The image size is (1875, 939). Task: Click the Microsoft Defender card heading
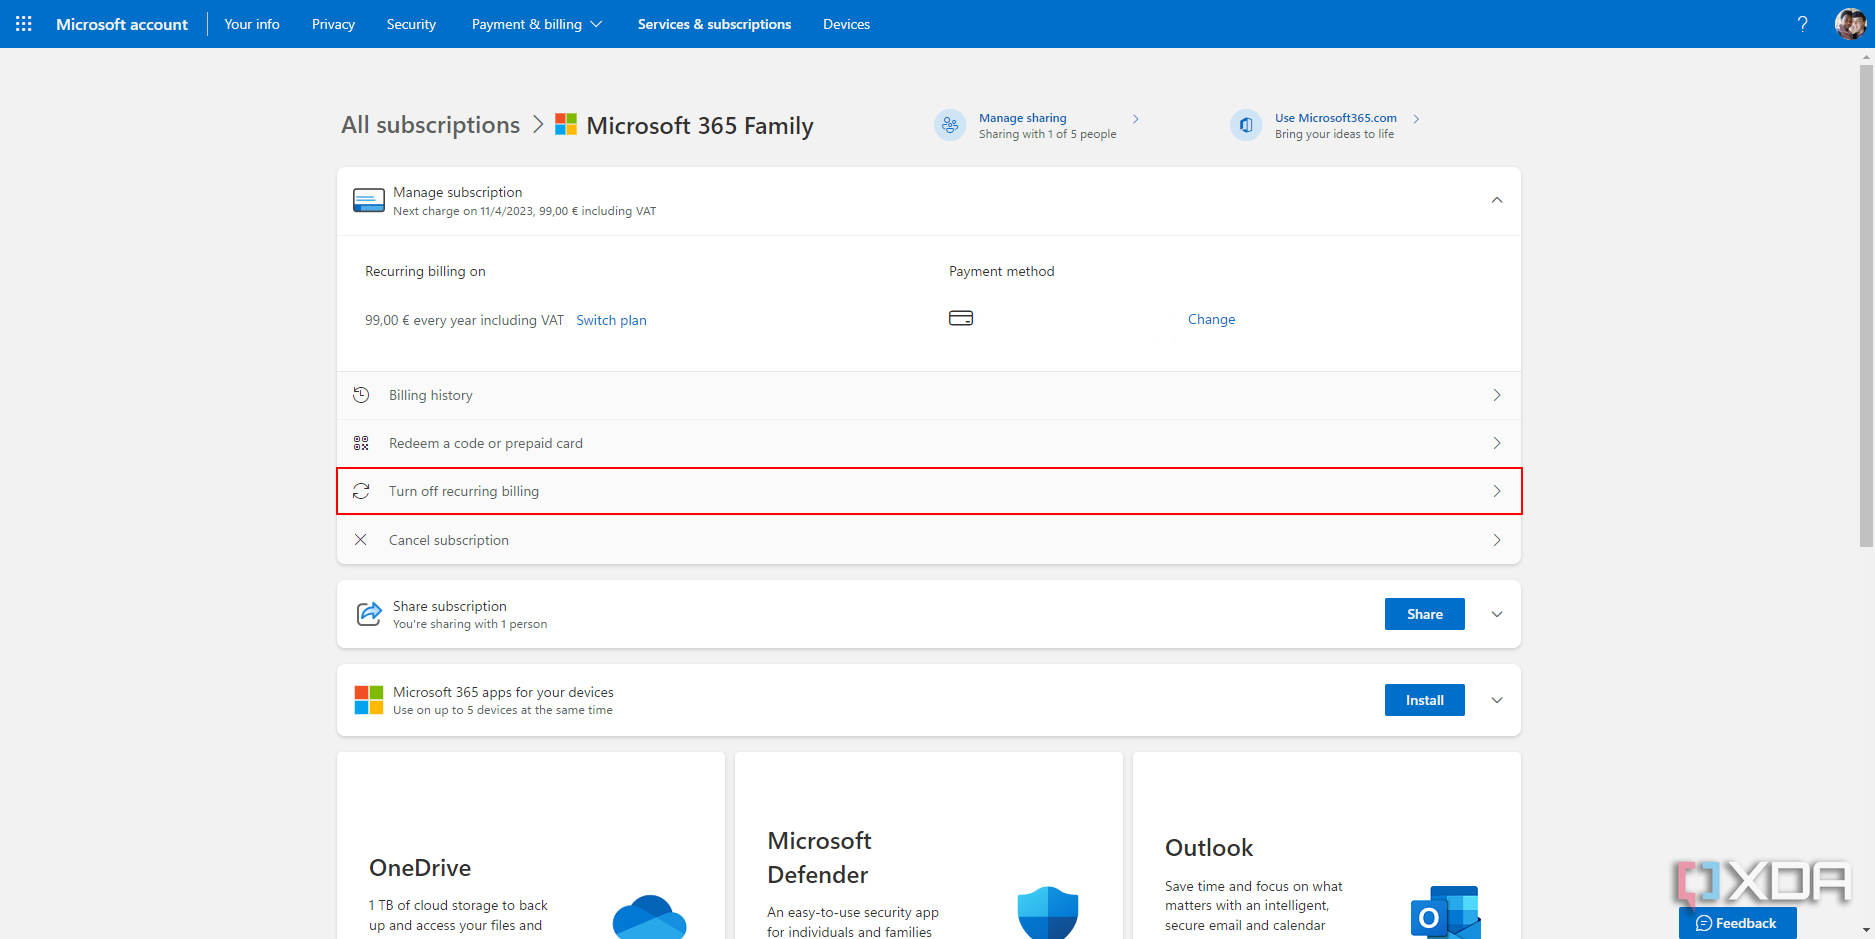(819, 858)
